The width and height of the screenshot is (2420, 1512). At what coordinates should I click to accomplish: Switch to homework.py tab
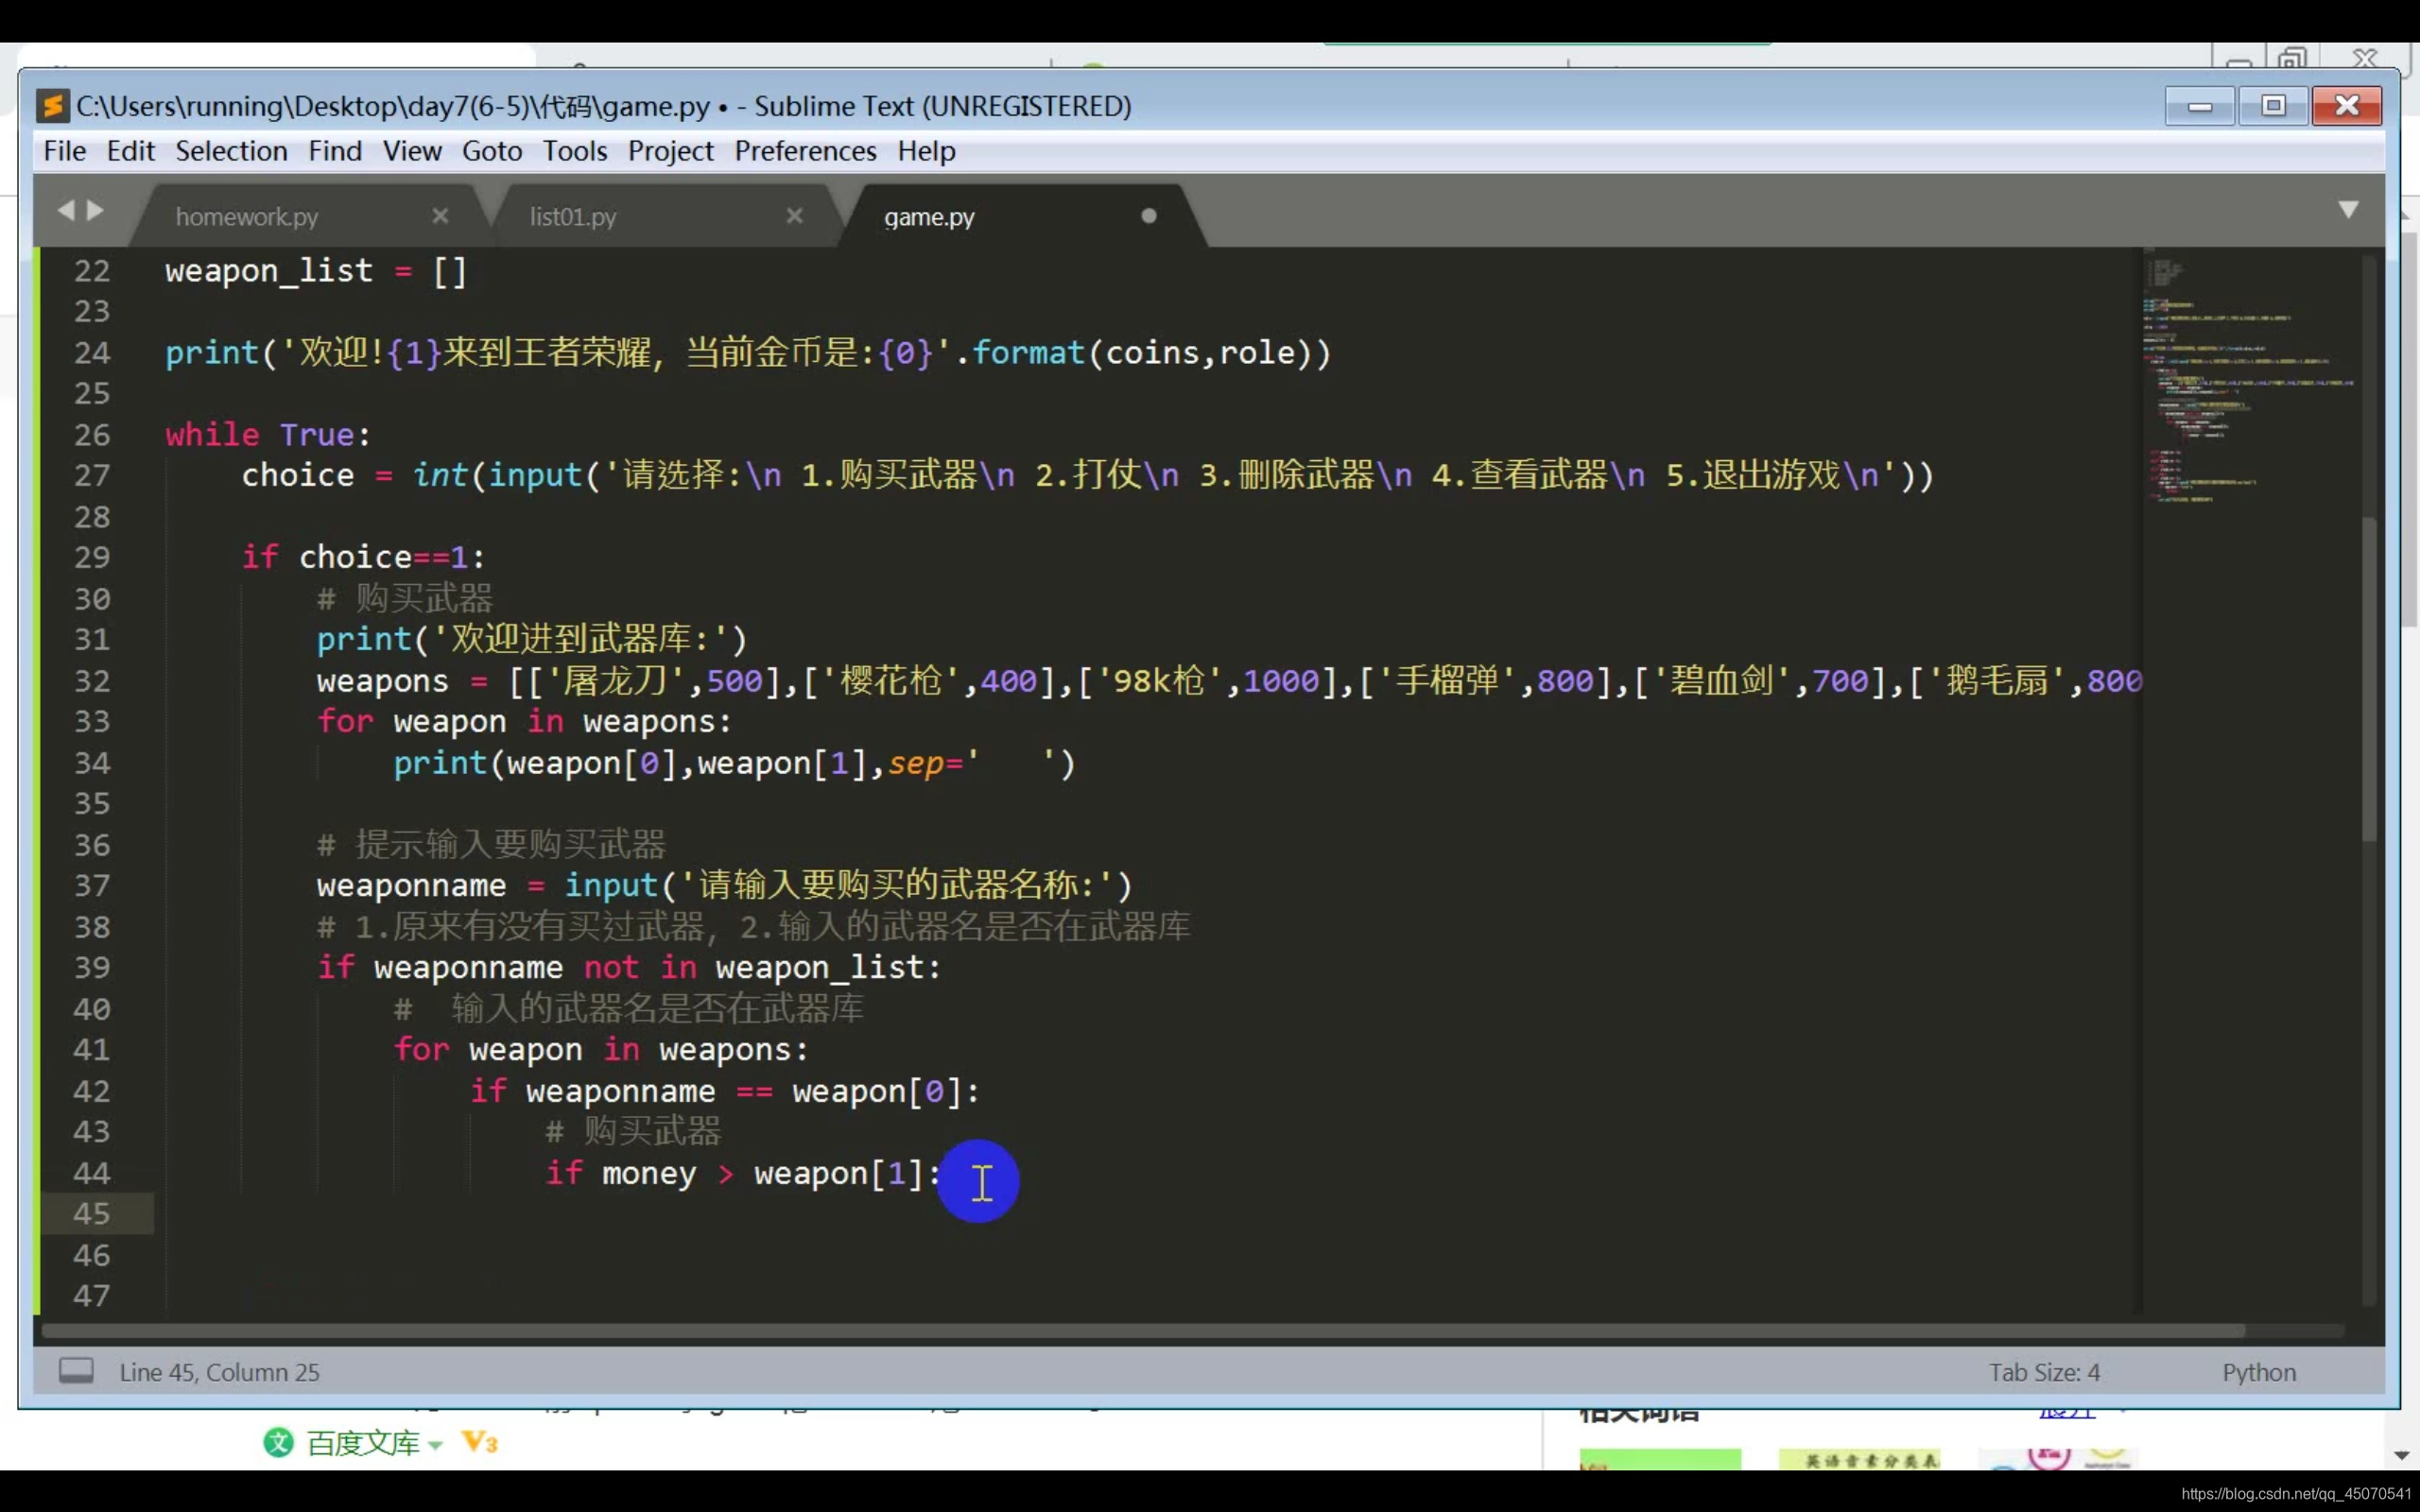(247, 217)
